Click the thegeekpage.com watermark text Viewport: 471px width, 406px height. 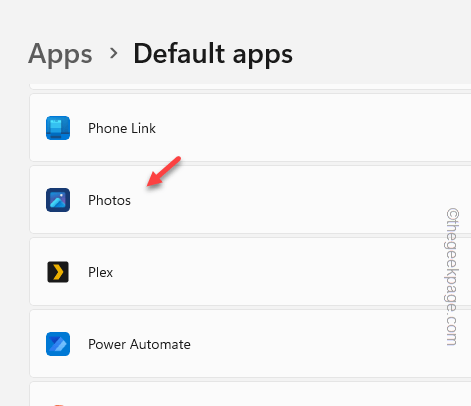point(452,277)
